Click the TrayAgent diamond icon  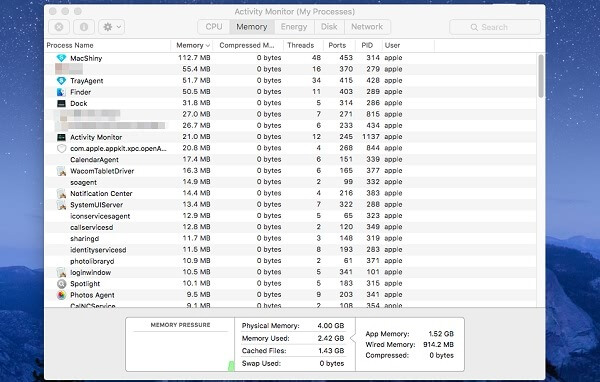pos(61,81)
